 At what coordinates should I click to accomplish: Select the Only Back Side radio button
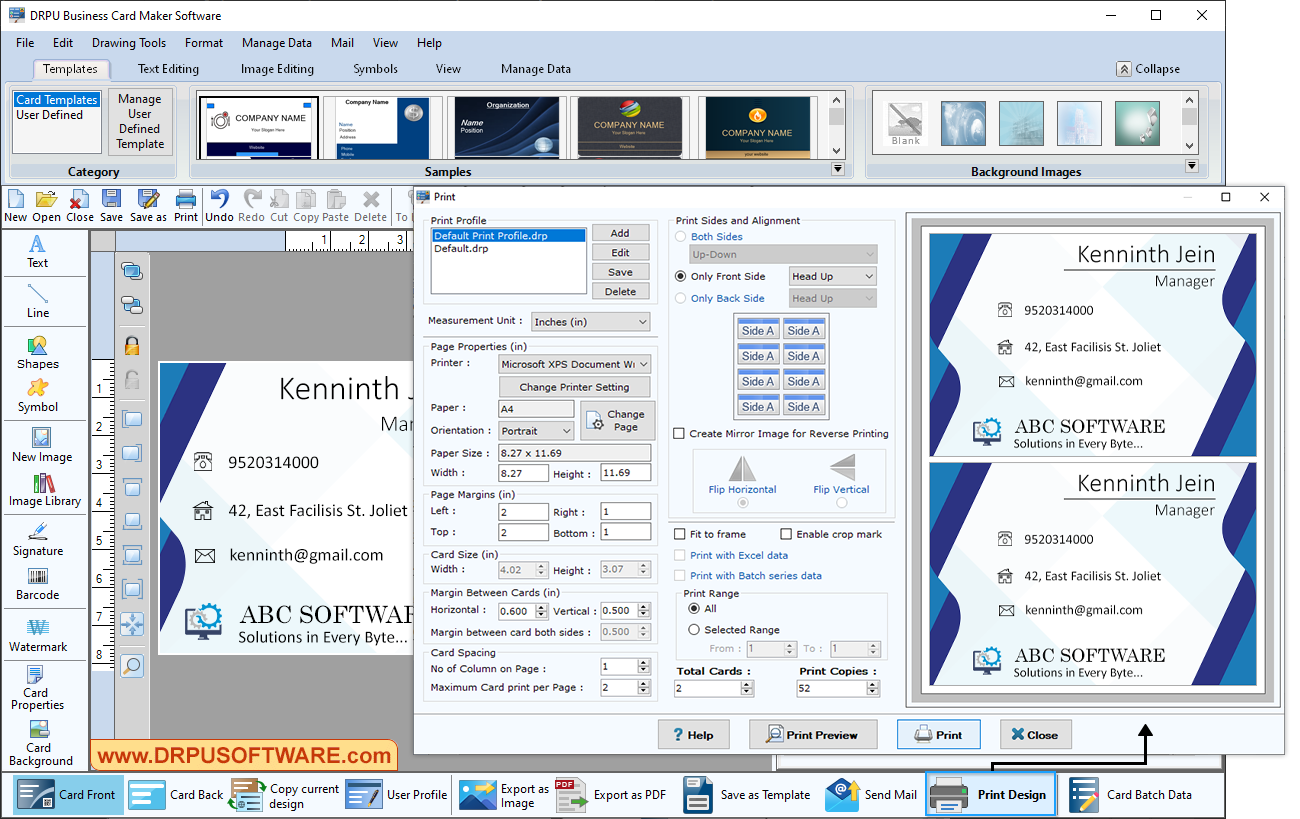[680, 297]
